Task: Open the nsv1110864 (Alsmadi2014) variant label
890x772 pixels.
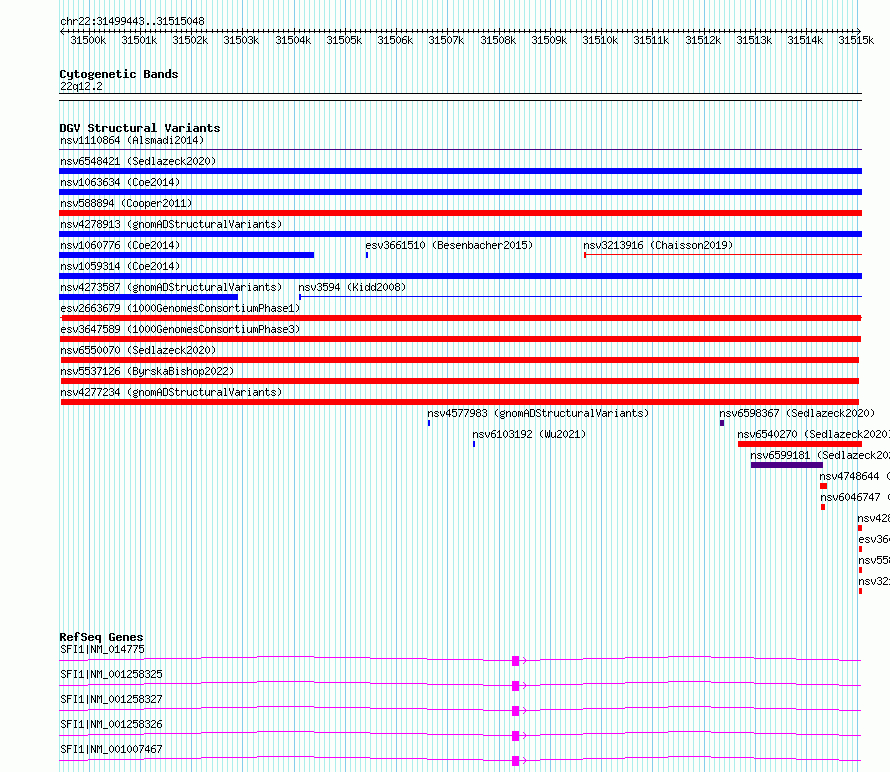Action: pyautogui.click(x=131, y=140)
